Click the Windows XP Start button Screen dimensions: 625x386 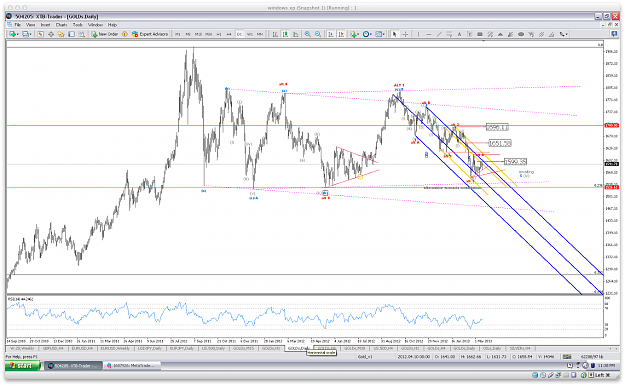pos(22,365)
